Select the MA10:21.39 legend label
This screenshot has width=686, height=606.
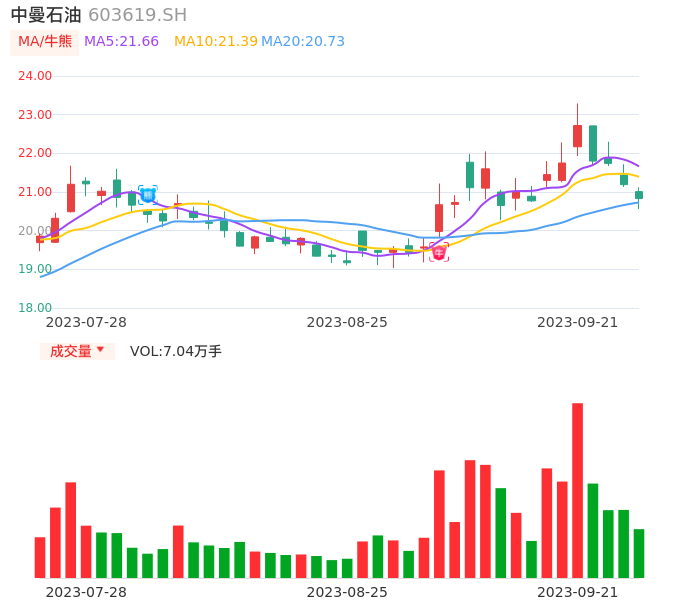[x=216, y=42]
